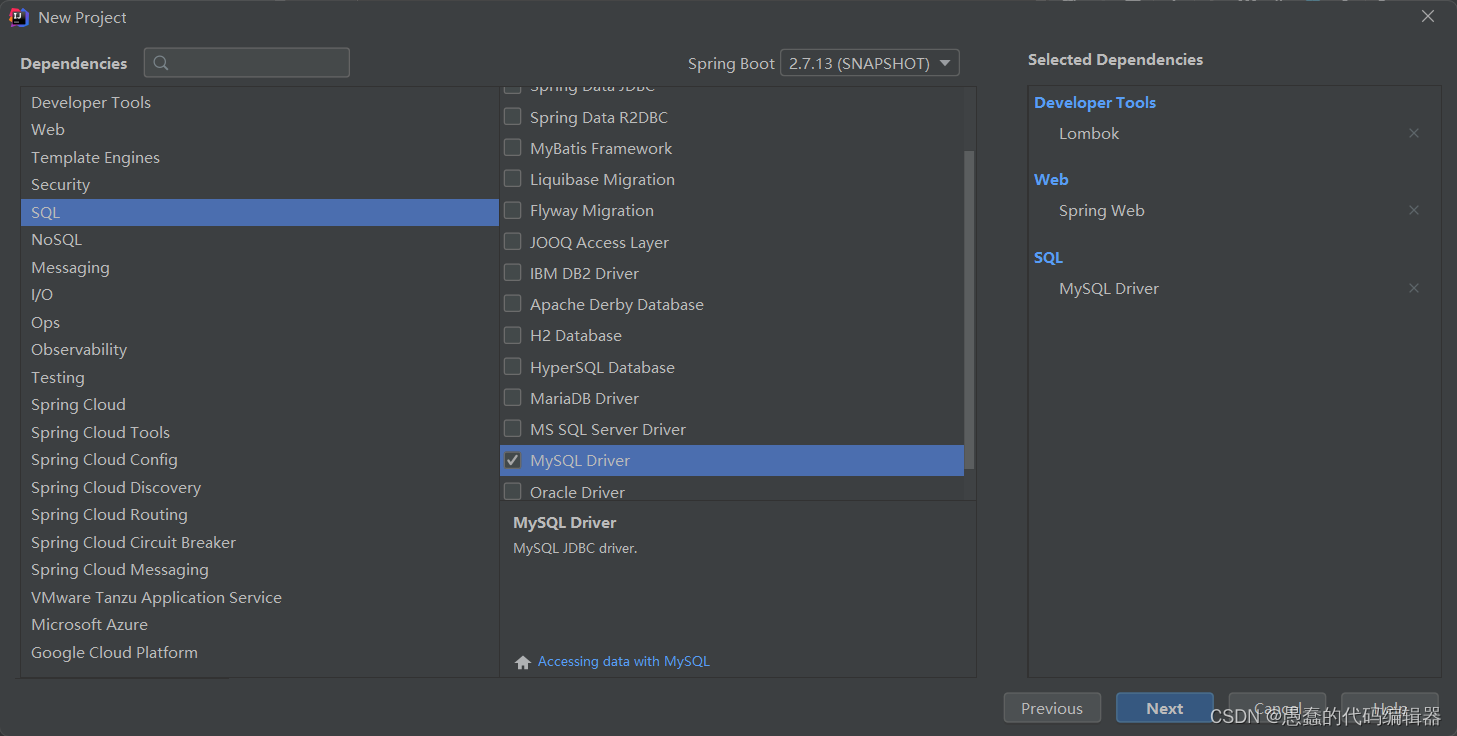Remove MySQL Driver via its X icon
Viewport: 1457px width, 736px height.
1413,288
